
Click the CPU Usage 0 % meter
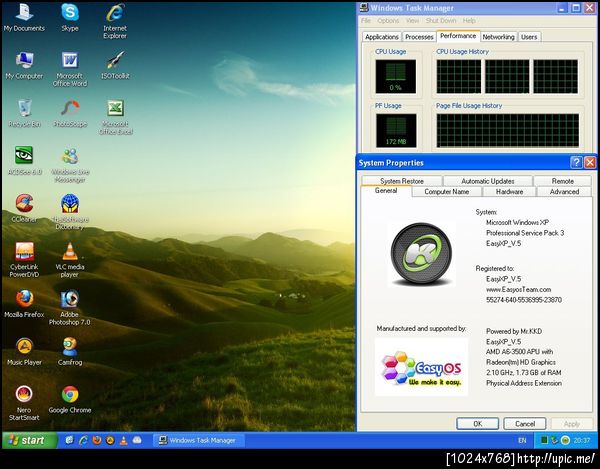pos(396,76)
